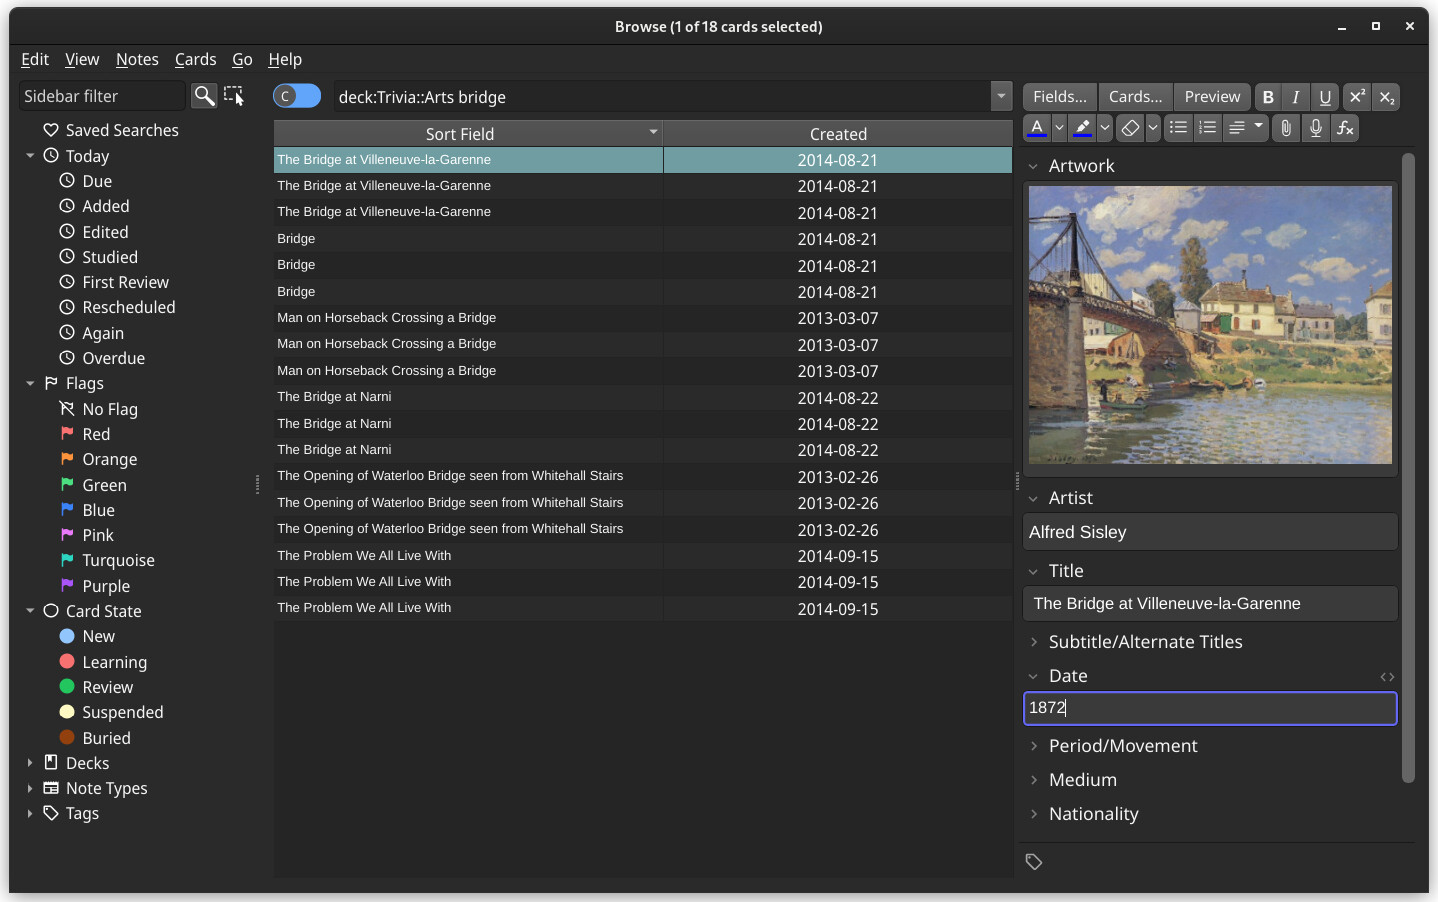Screen dimensions: 1438x902
Task: Expand the Note Types tree section
Action: pyautogui.click(x=30, y=788)
